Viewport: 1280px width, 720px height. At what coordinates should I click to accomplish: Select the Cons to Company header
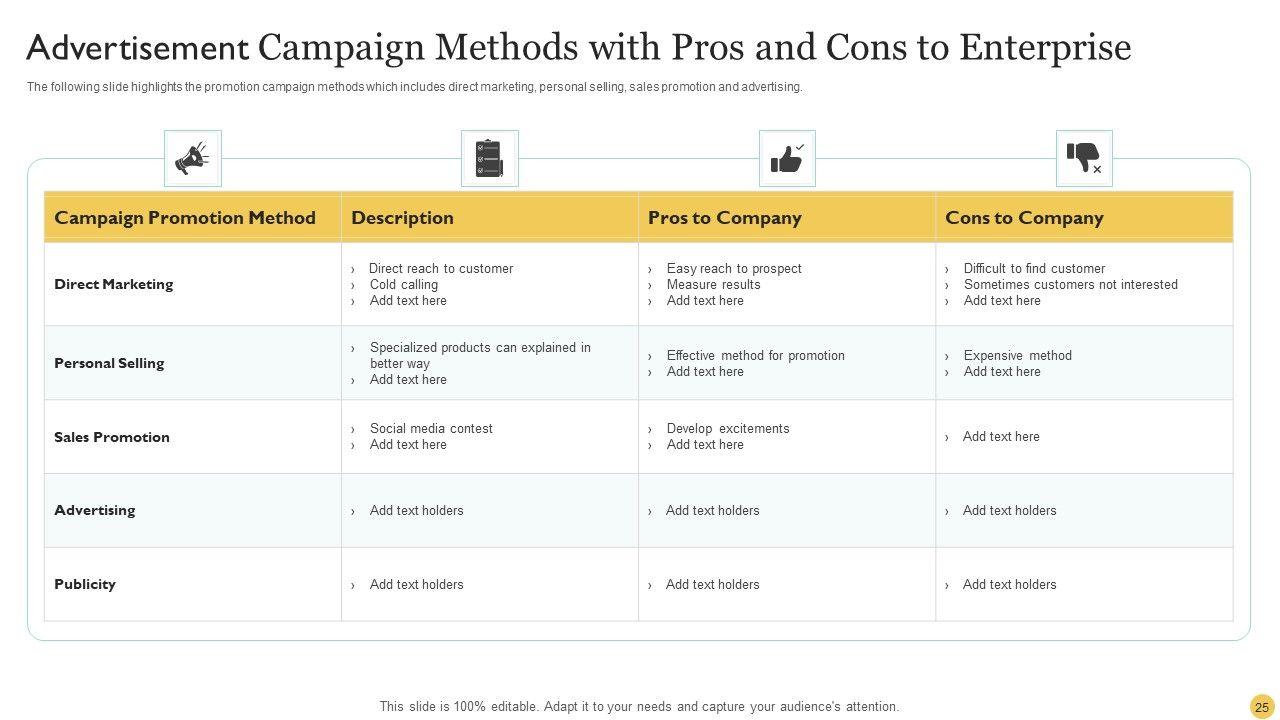click(1024, 218)
